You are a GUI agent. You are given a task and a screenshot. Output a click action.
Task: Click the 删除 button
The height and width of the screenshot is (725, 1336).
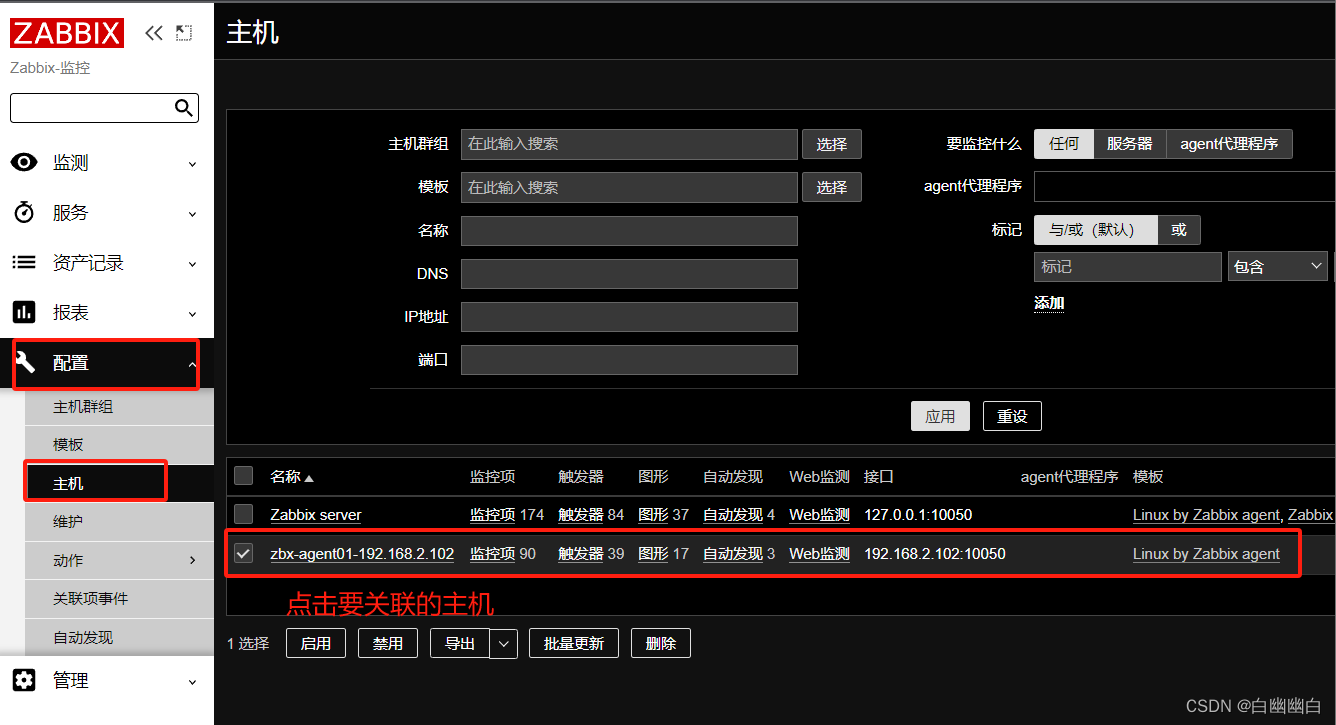[x=661, y=643]
